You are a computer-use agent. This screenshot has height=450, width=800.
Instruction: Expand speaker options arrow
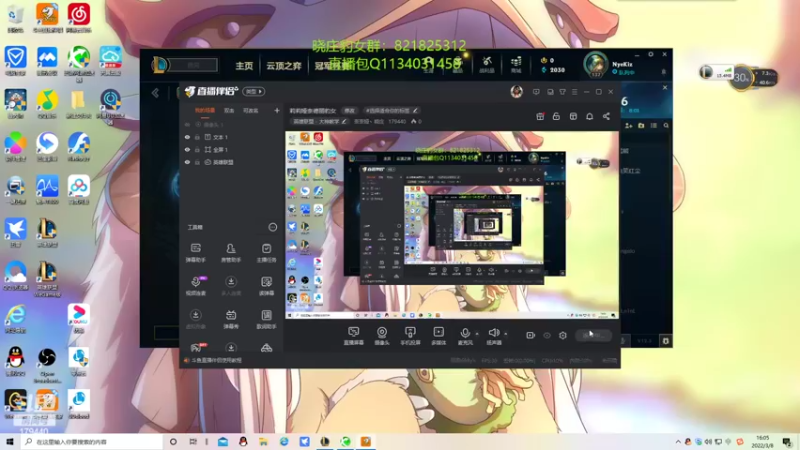click(x=506, y=334)
